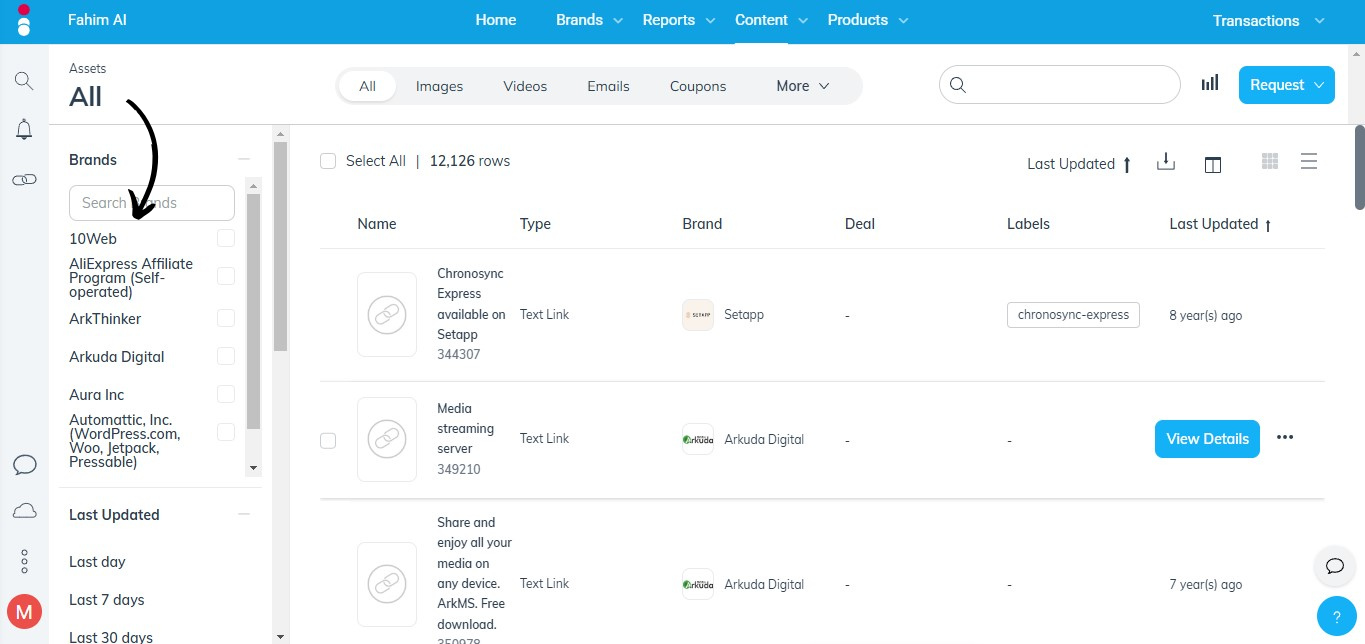Select the Videos tab
Screen dimensions: 1365x644
coord(525,86)
